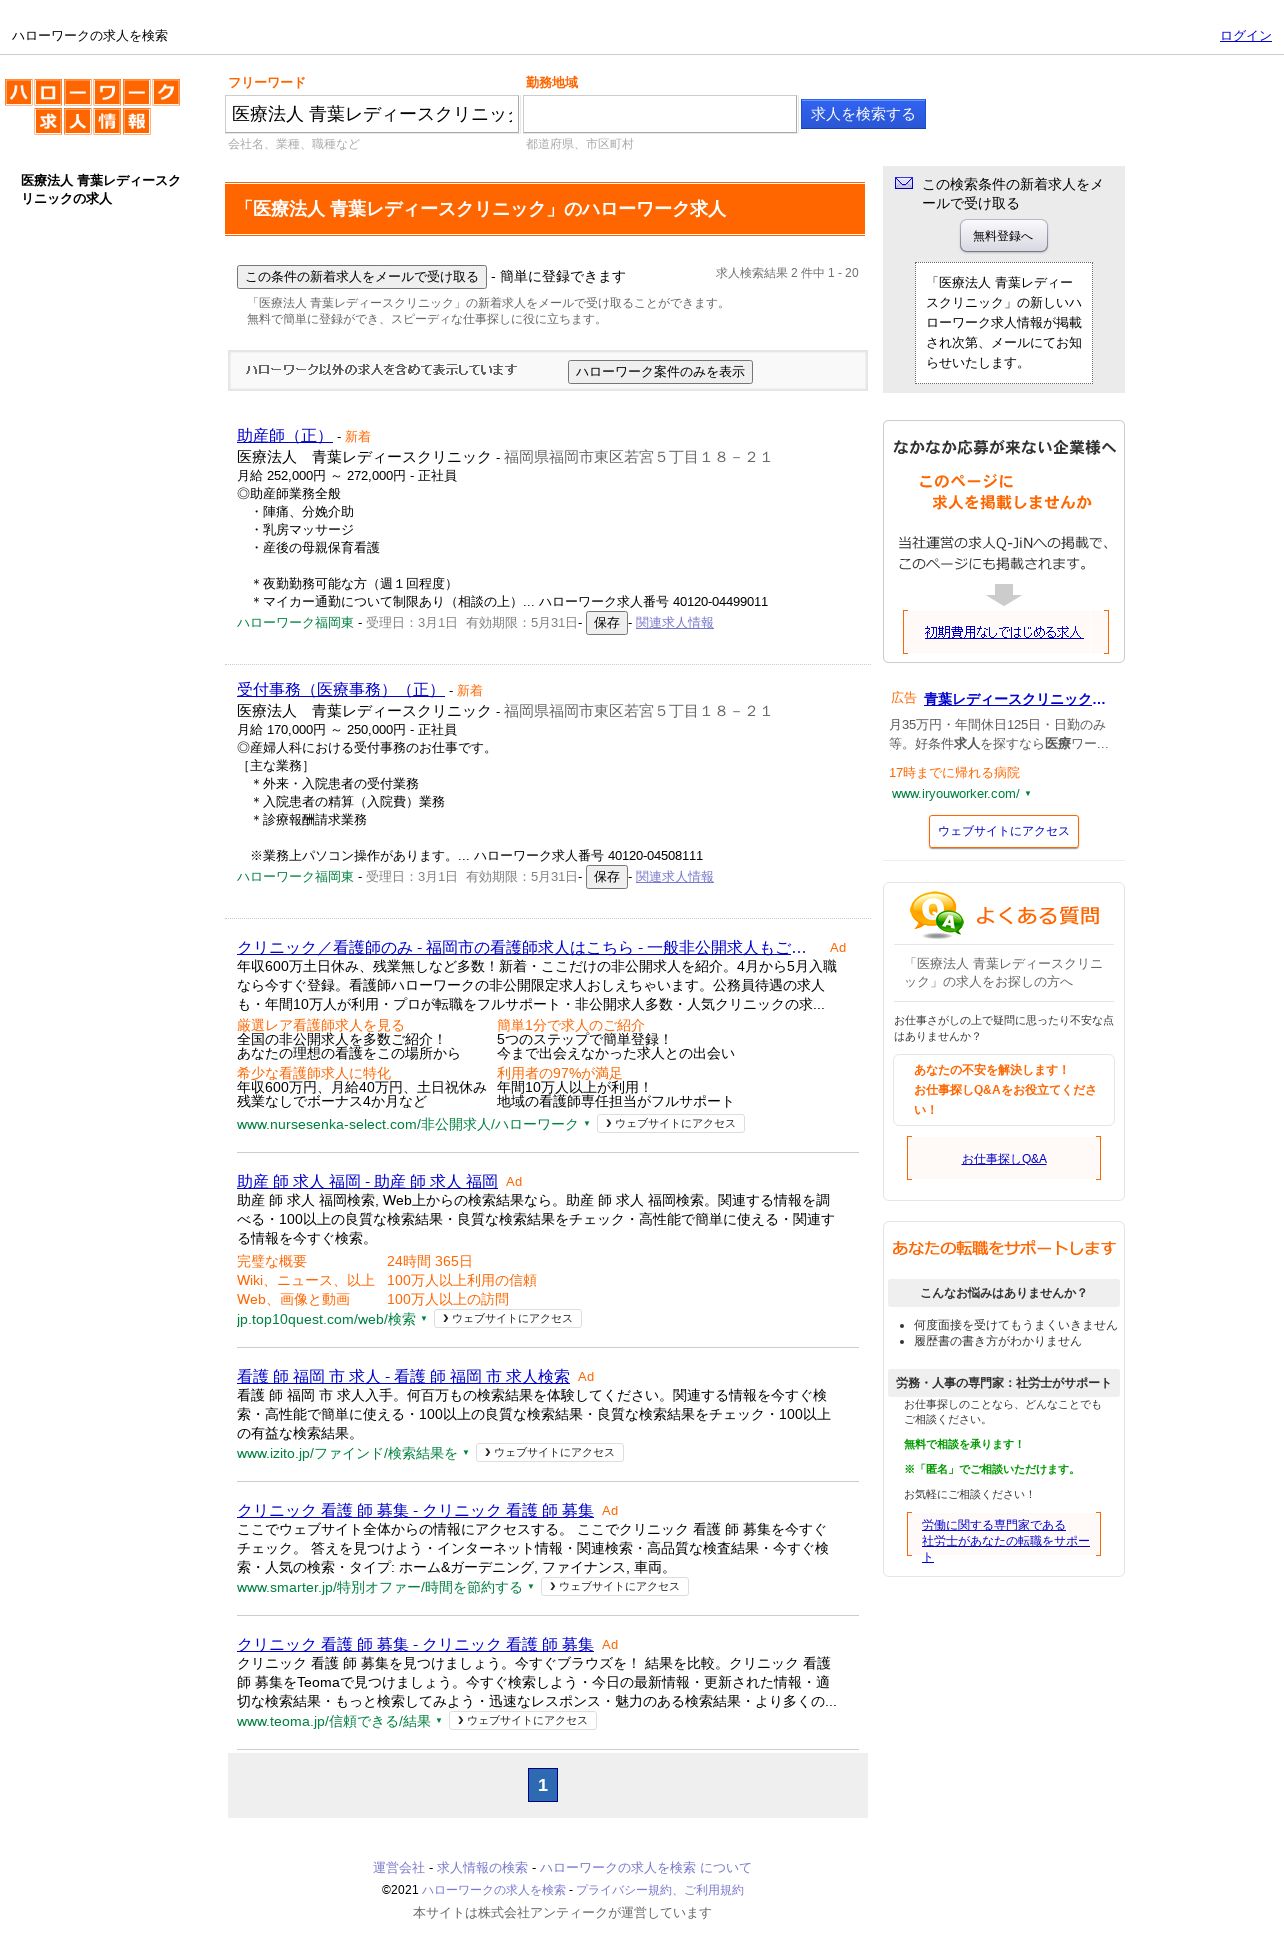Click 労働に関する専門家である社労士 link
The width and height of the screenshot is (1284, 1933).
pyautogui.click(x=1005, y=1541)
